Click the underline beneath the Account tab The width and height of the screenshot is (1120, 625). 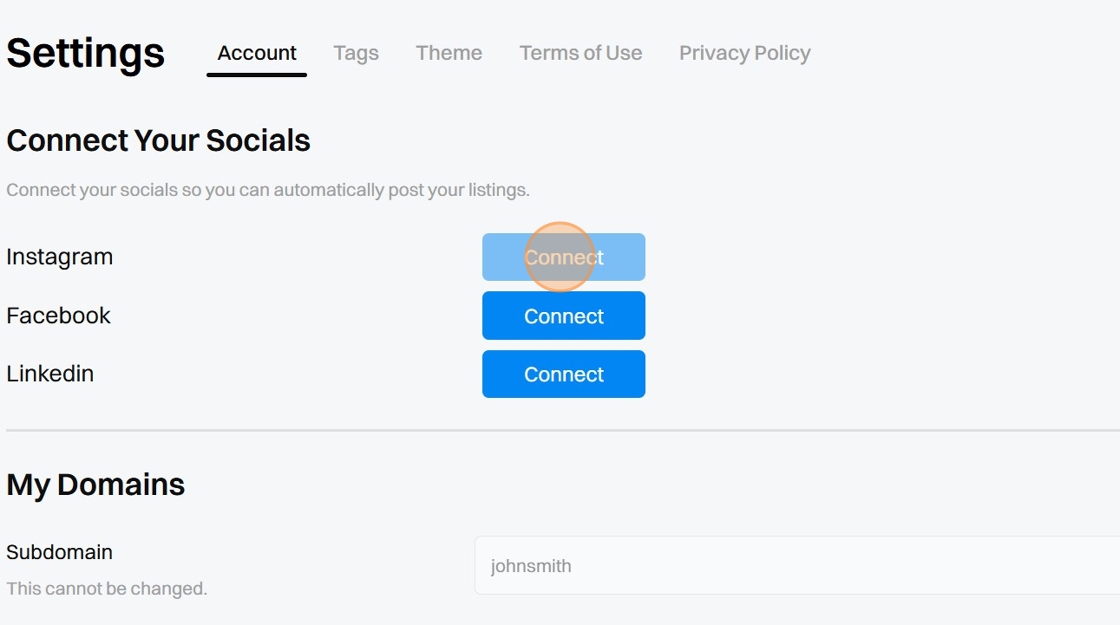[257, 75]
